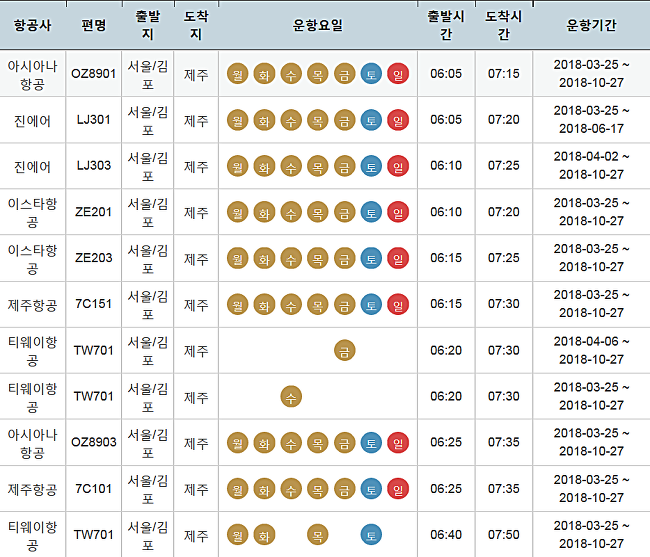Click 제주항공 in 7C151 row
Screen dimensions: 650x557
click(x=32, y=305)
